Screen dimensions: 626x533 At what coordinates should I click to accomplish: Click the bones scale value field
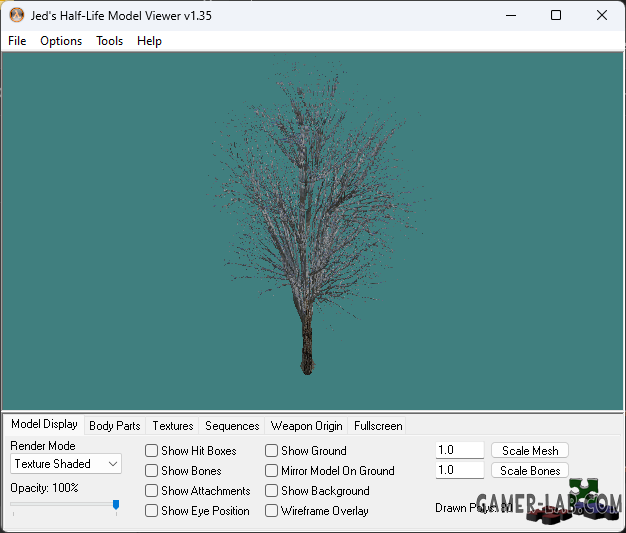pos(460,470)
